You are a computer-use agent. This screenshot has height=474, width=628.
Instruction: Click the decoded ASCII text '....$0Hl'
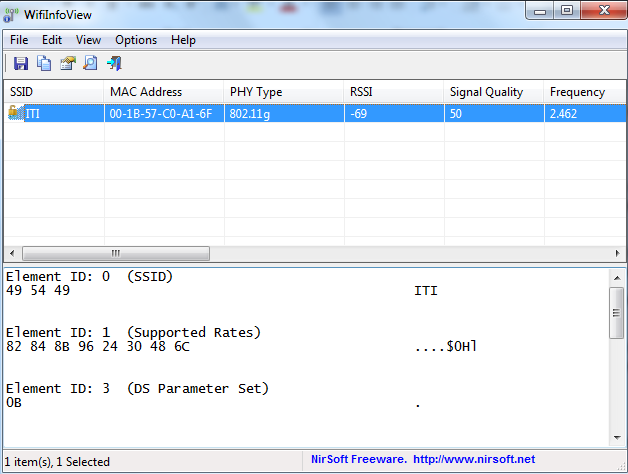pyautogui.click(x=446, y=347)
